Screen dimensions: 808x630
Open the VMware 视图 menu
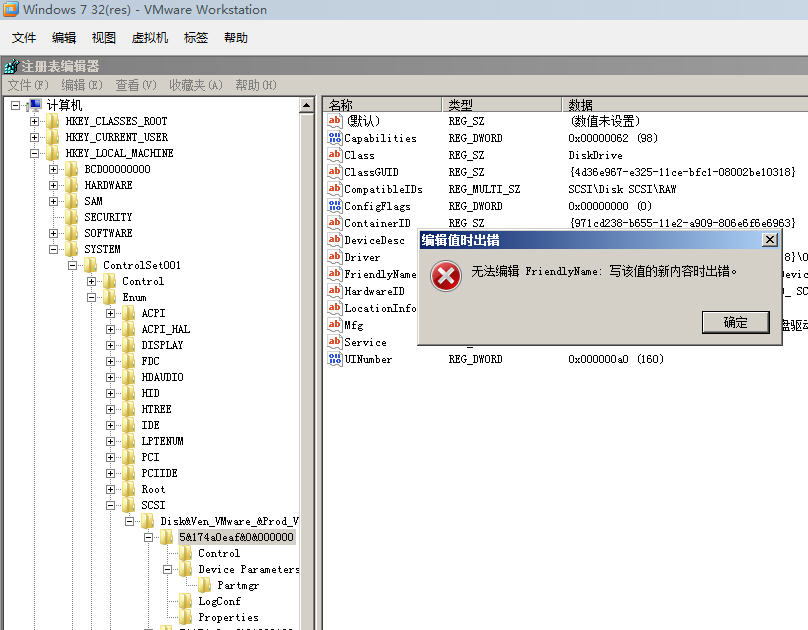[104, 38]
